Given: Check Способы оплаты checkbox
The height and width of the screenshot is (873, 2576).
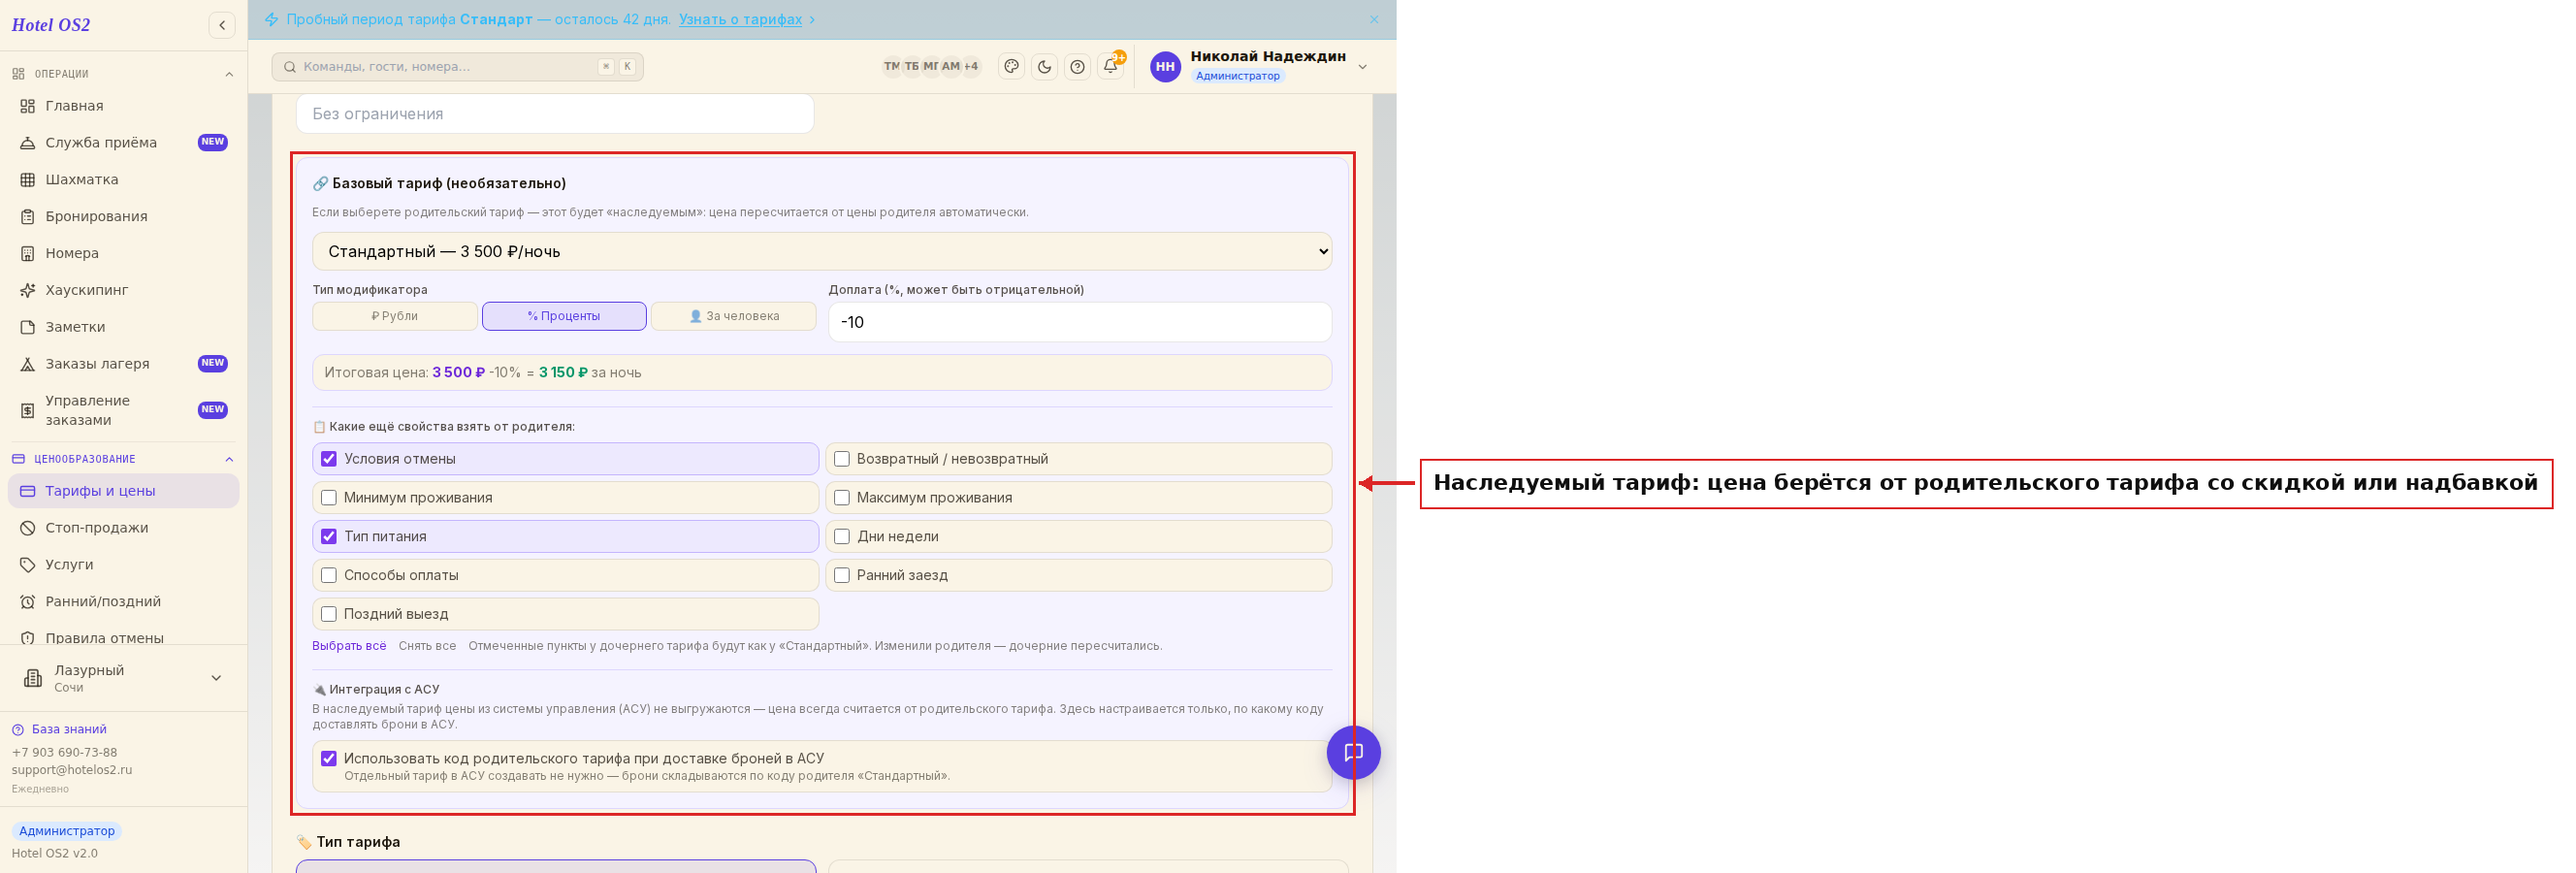Looking at the screenshot, I should click(x=329, y=576).
